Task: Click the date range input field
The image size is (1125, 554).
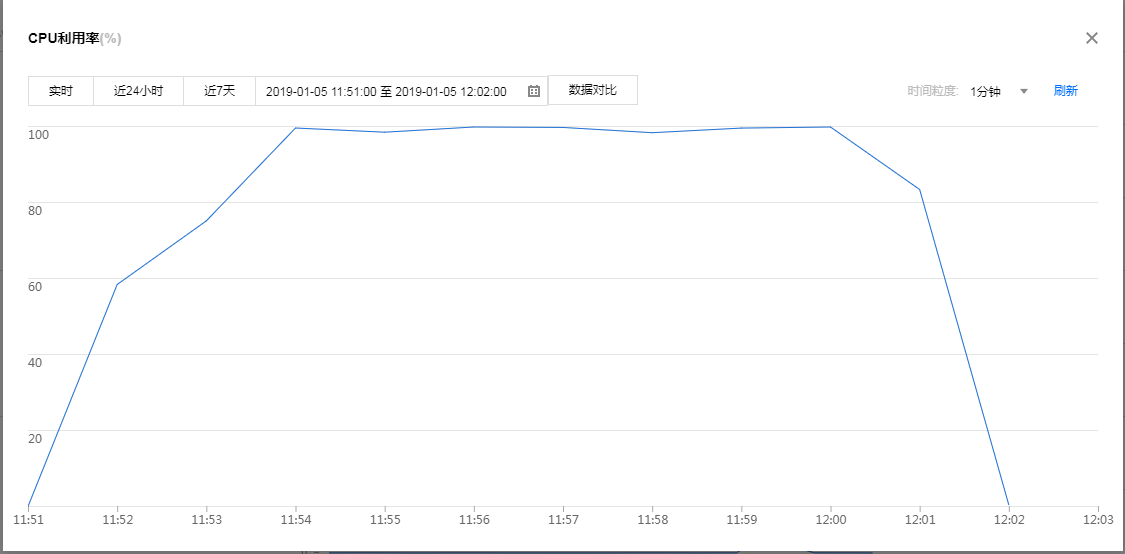Action: (386, 91)
